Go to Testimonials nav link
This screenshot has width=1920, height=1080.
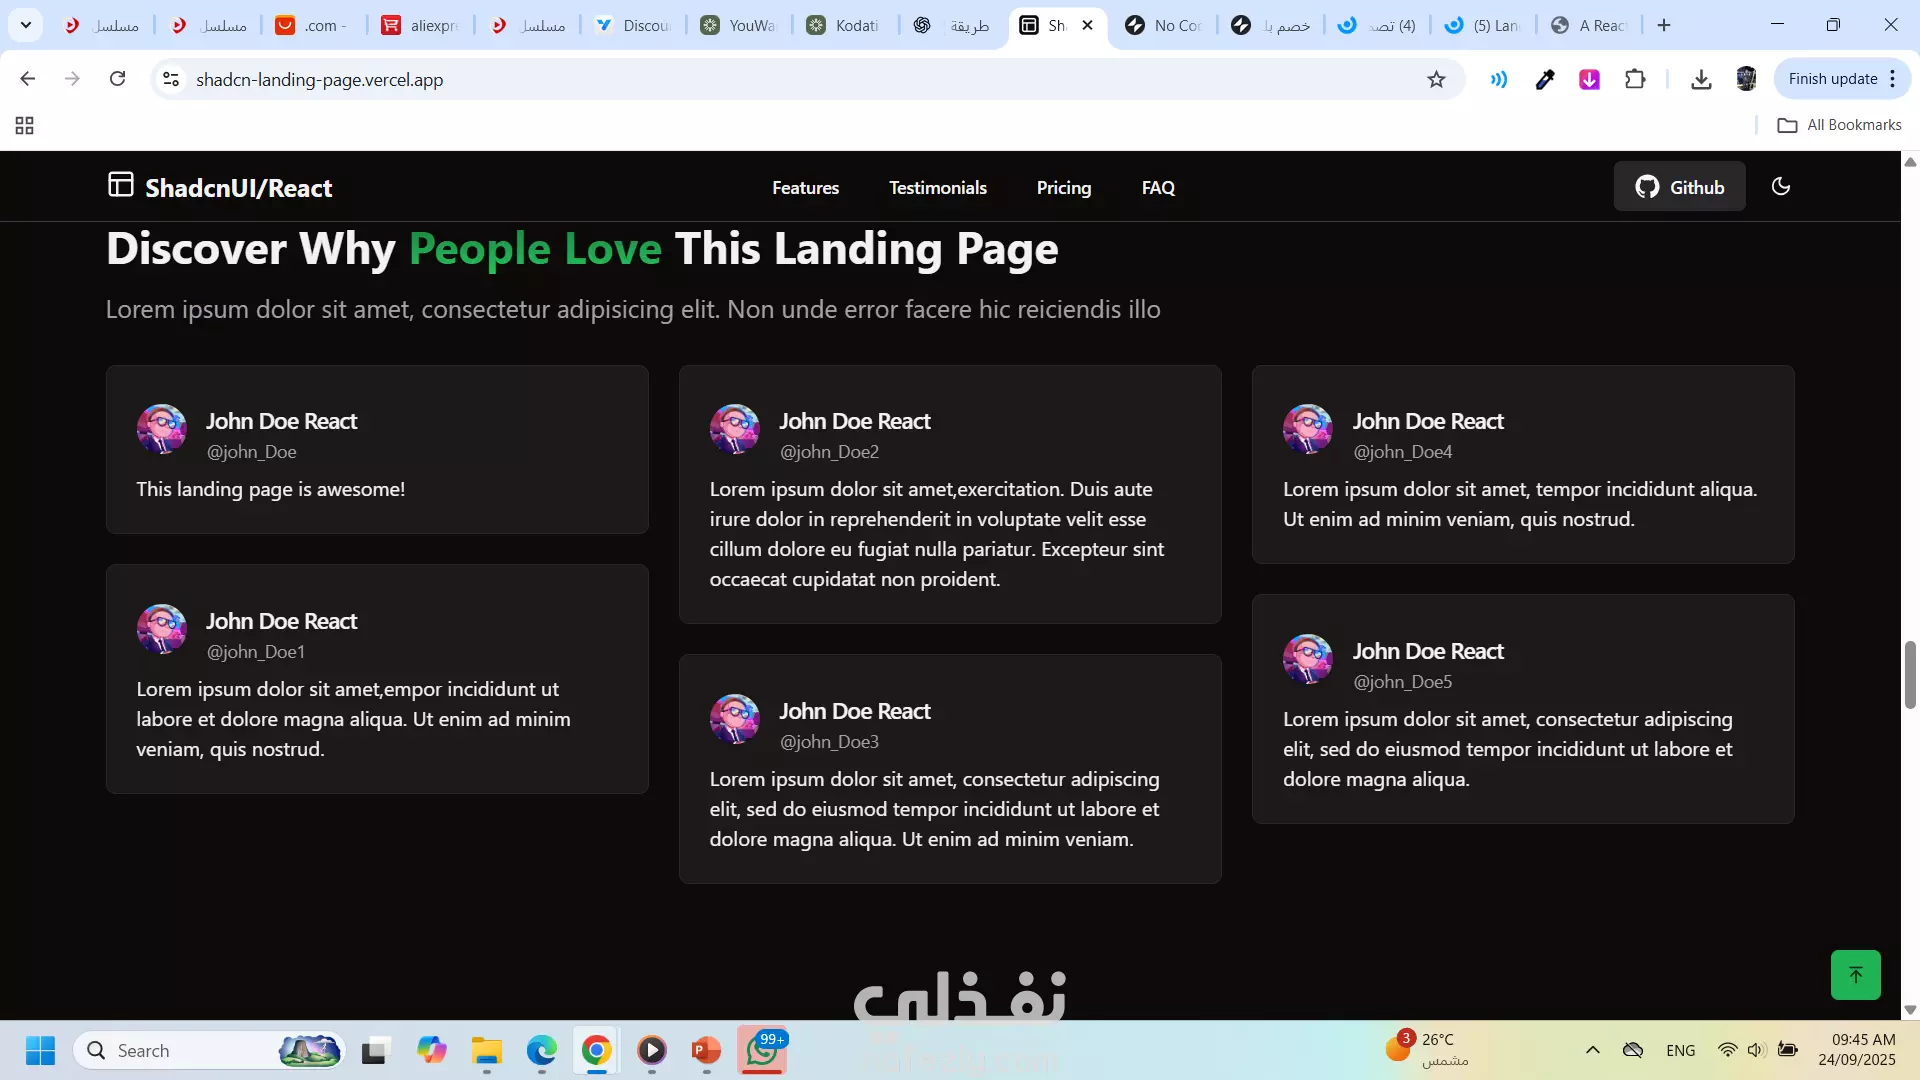point(937,188)
